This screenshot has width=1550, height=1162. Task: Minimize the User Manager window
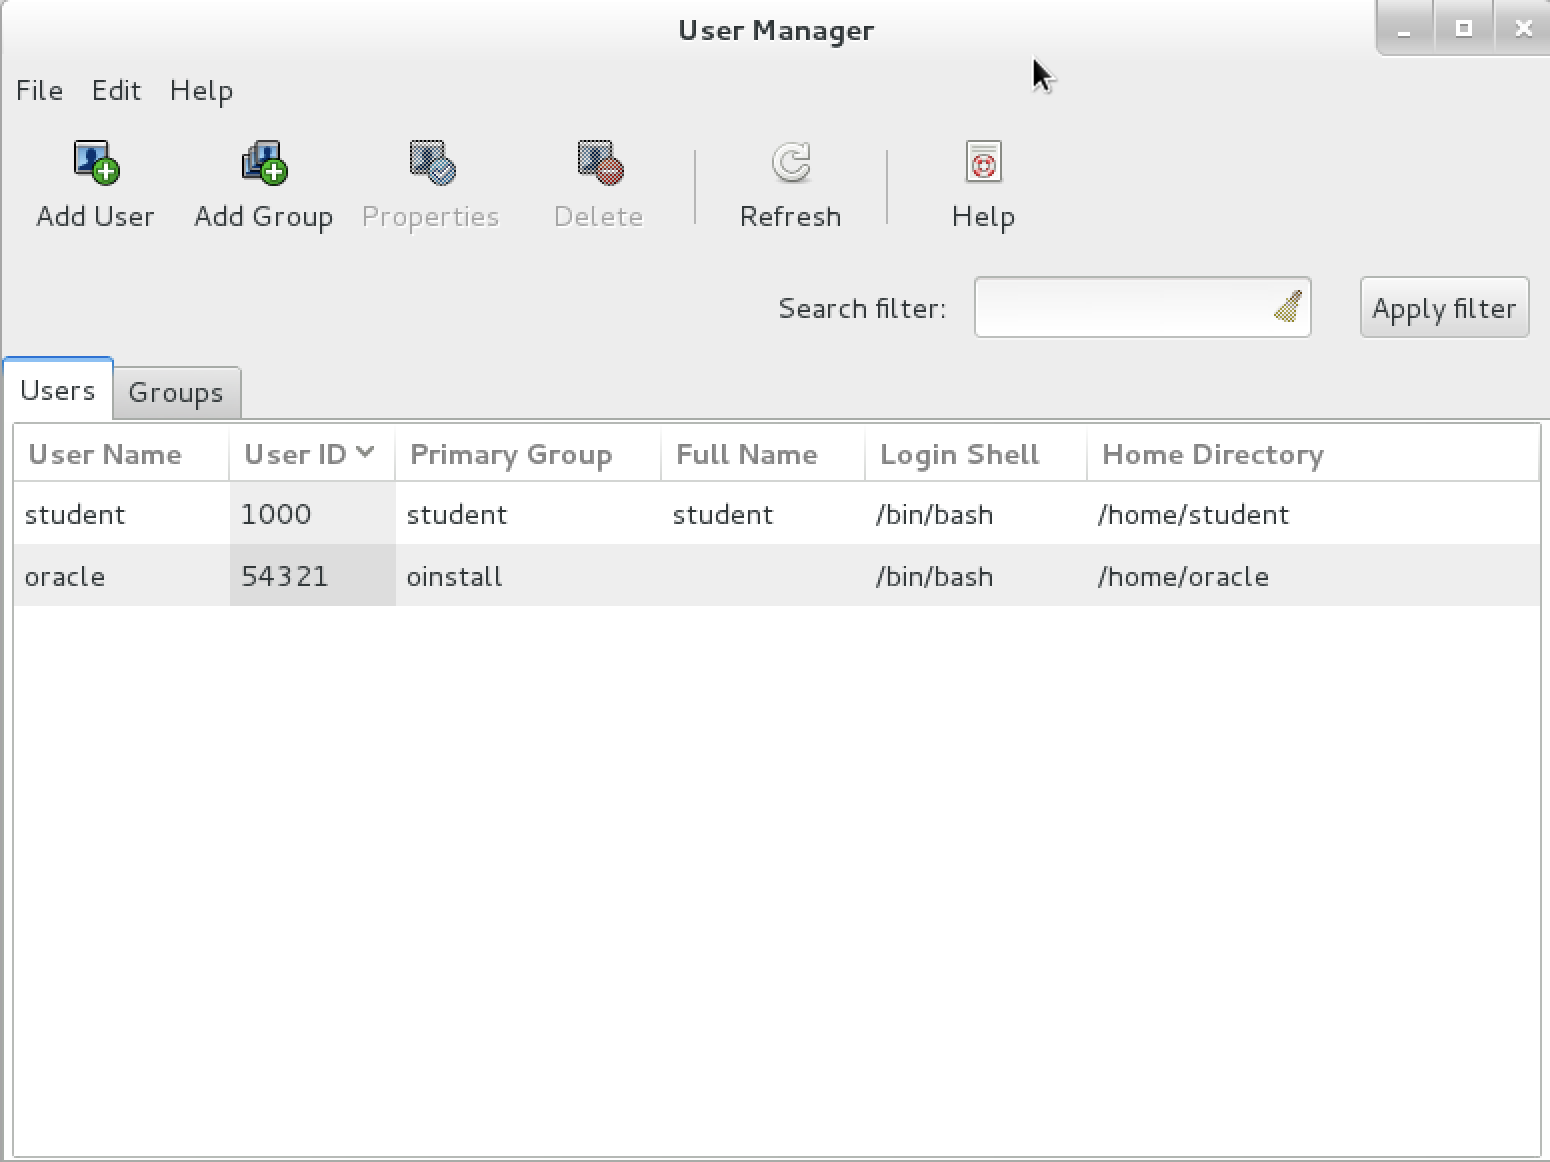pos(1405,29)
